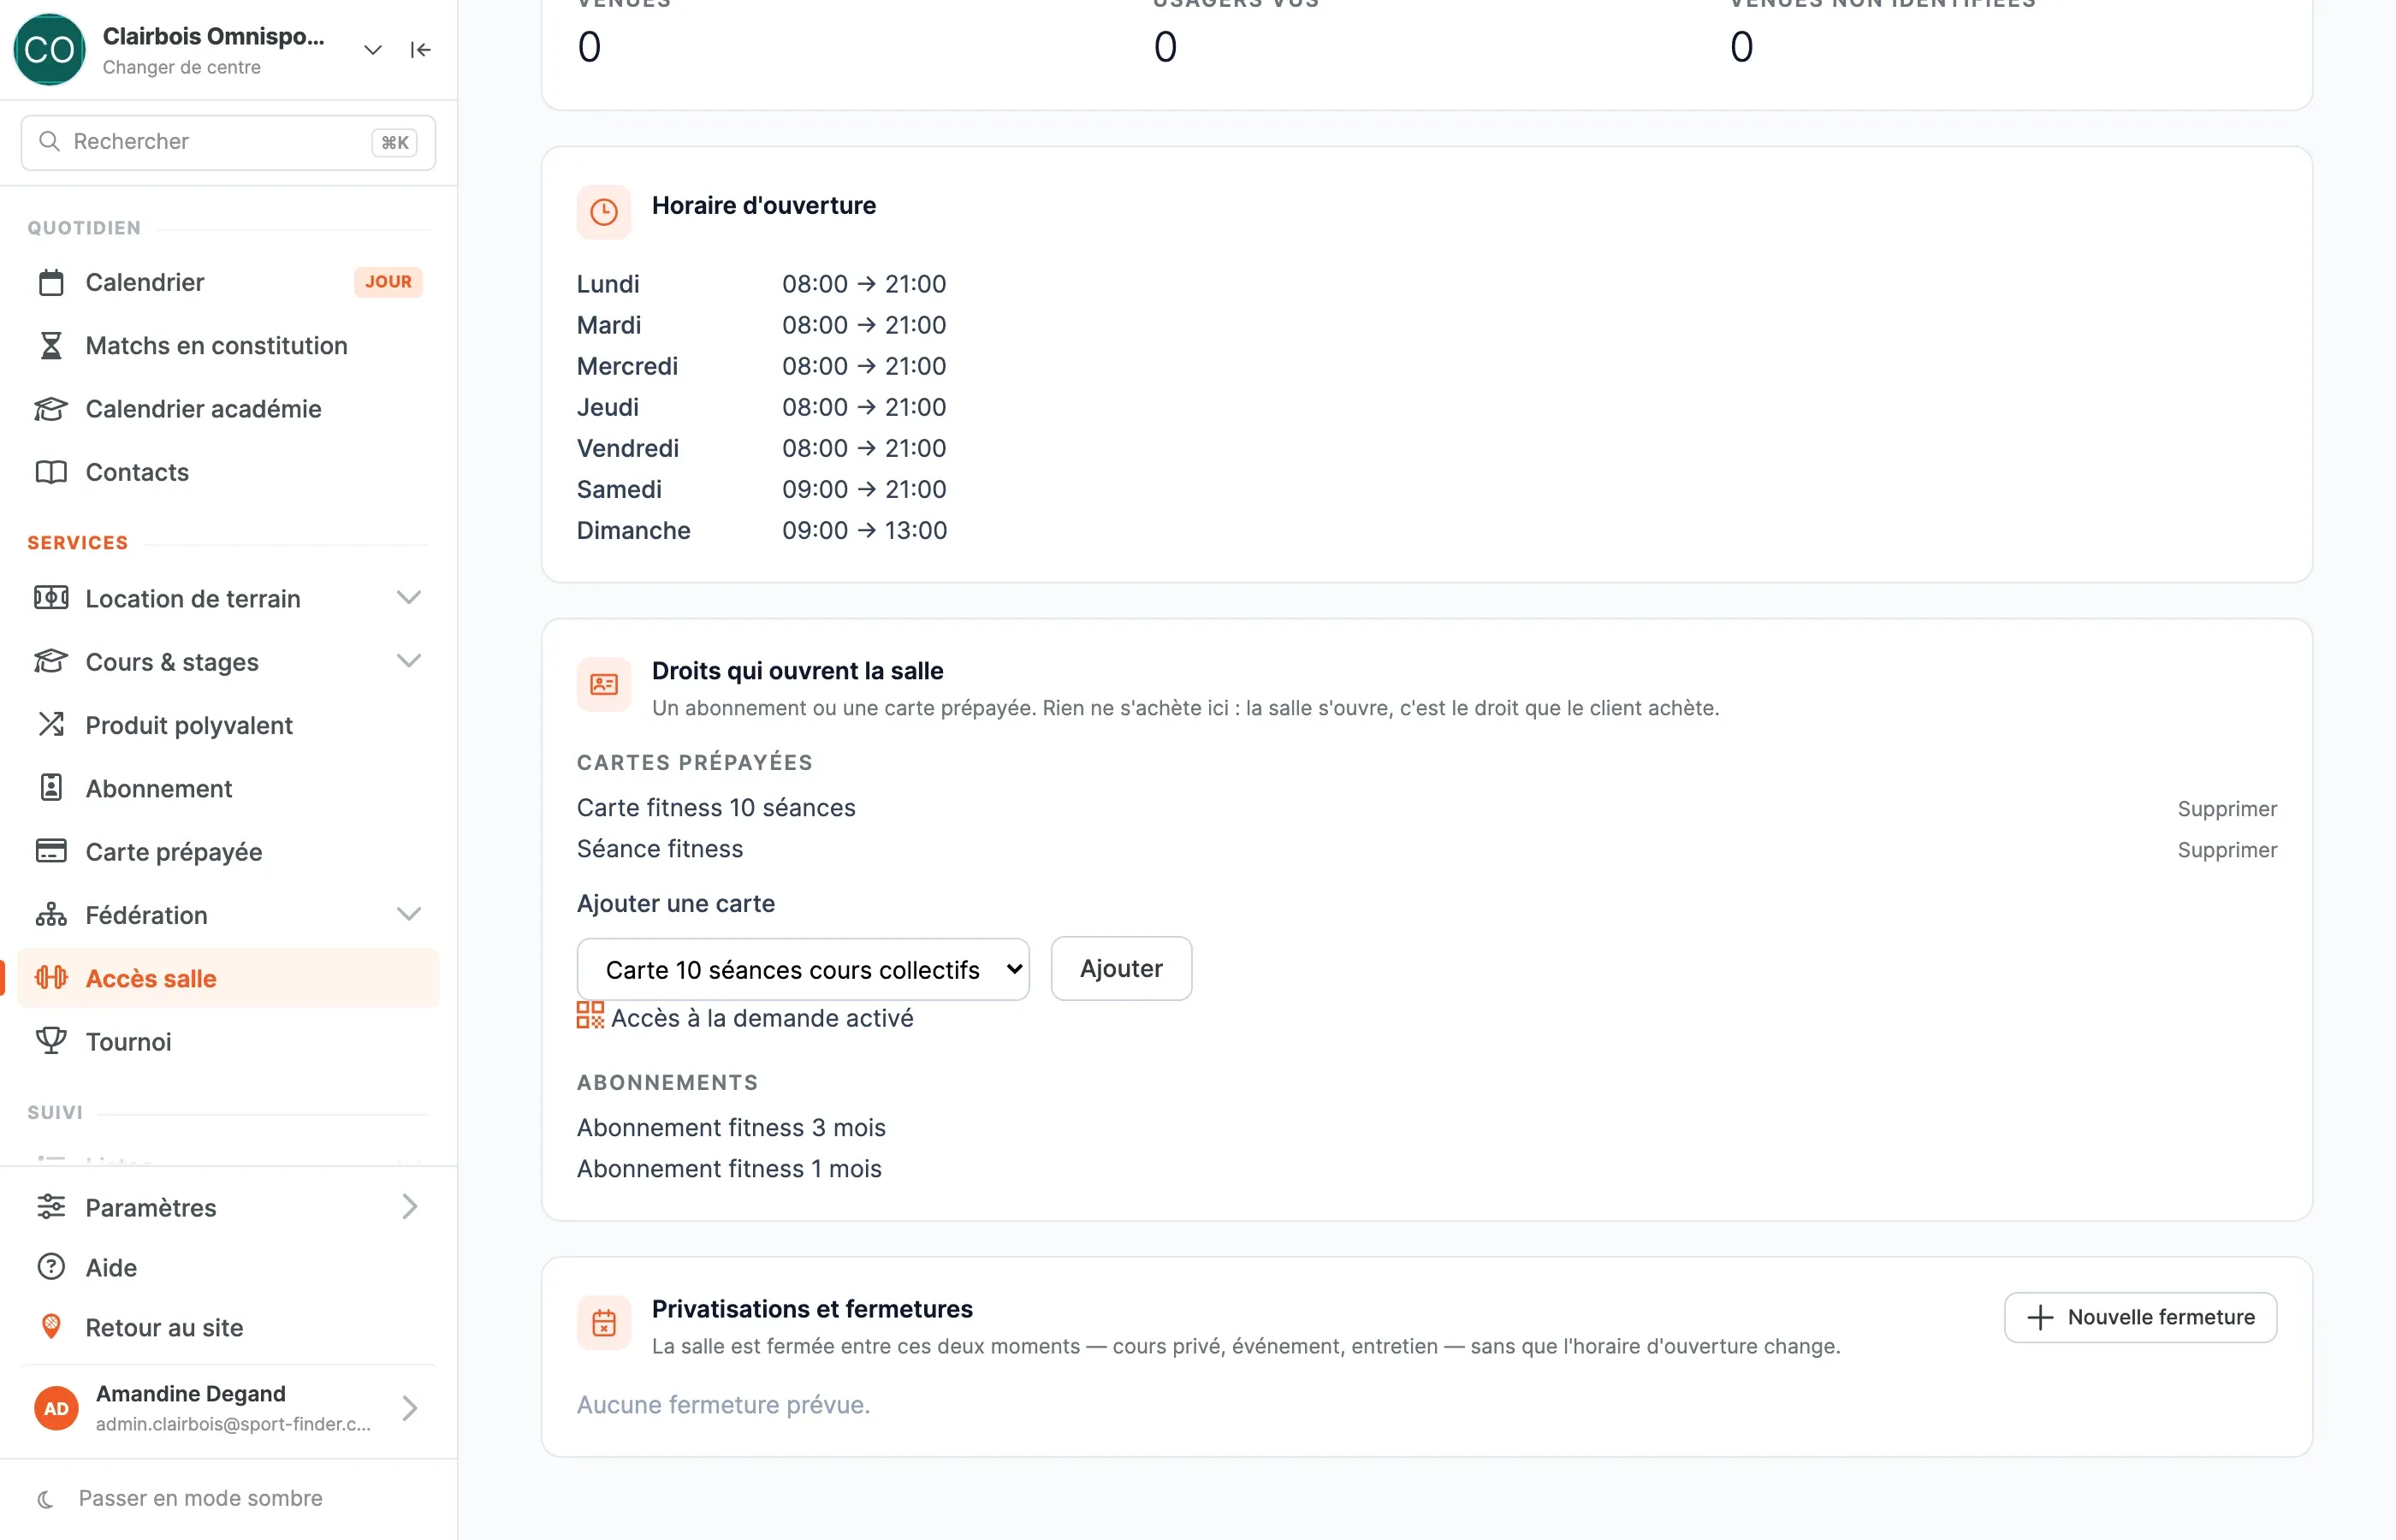The image size is (2396, 1540).
Task: Click the Accès salle dumbbell icon
Action: 51,978
